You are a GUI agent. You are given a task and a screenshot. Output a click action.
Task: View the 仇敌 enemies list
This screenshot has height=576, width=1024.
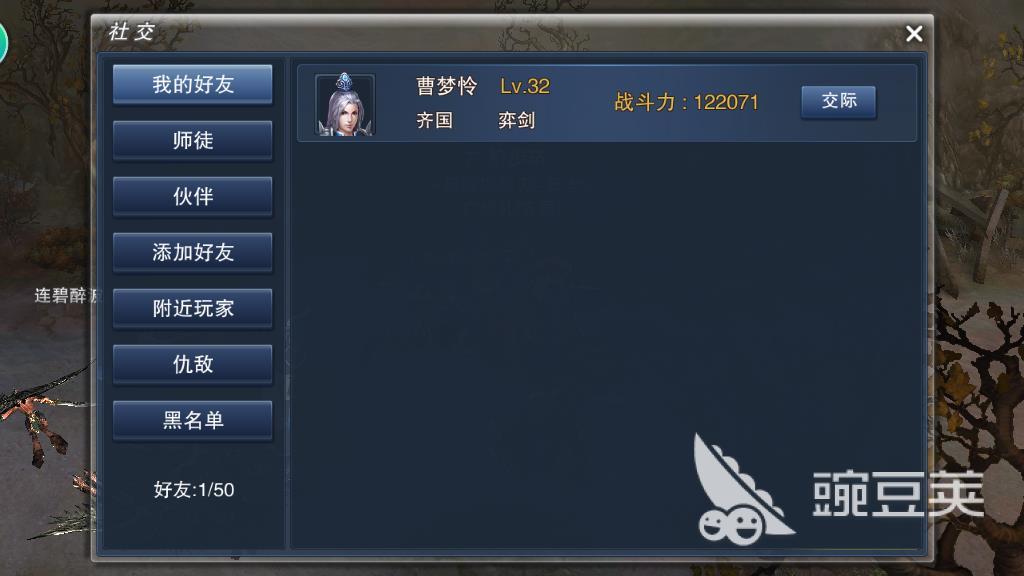(x=193, y=364)
